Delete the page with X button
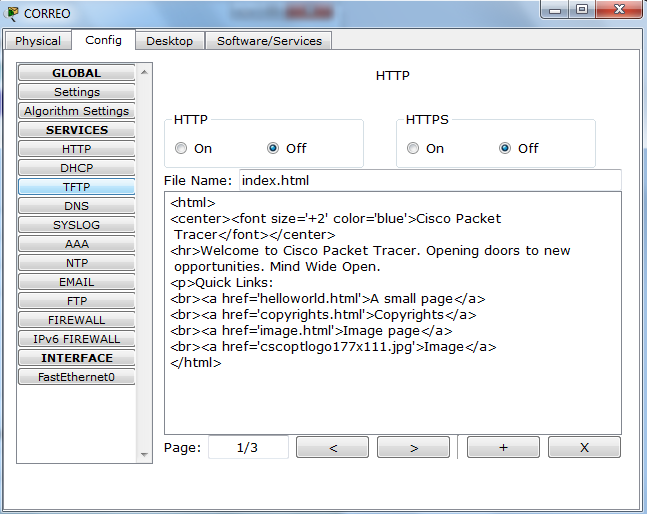The height and width of the screenshot is (514, 647). point(584,447)
